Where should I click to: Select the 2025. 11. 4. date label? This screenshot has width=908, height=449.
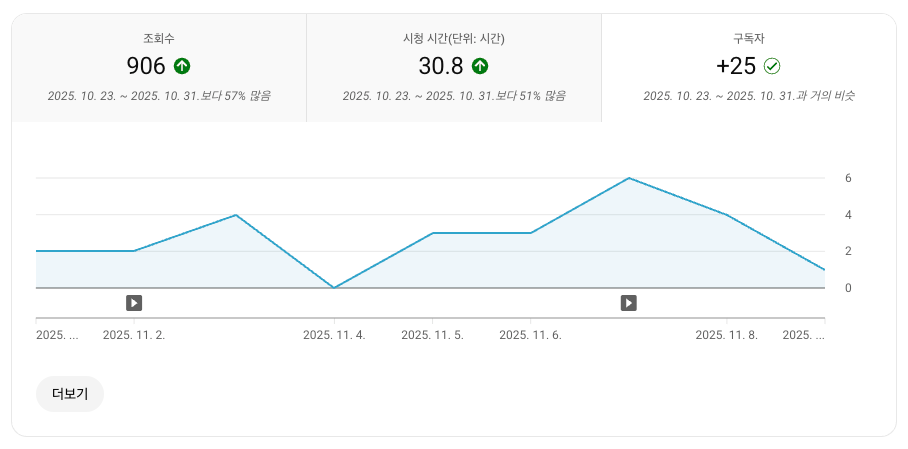(x=334, y=335)
